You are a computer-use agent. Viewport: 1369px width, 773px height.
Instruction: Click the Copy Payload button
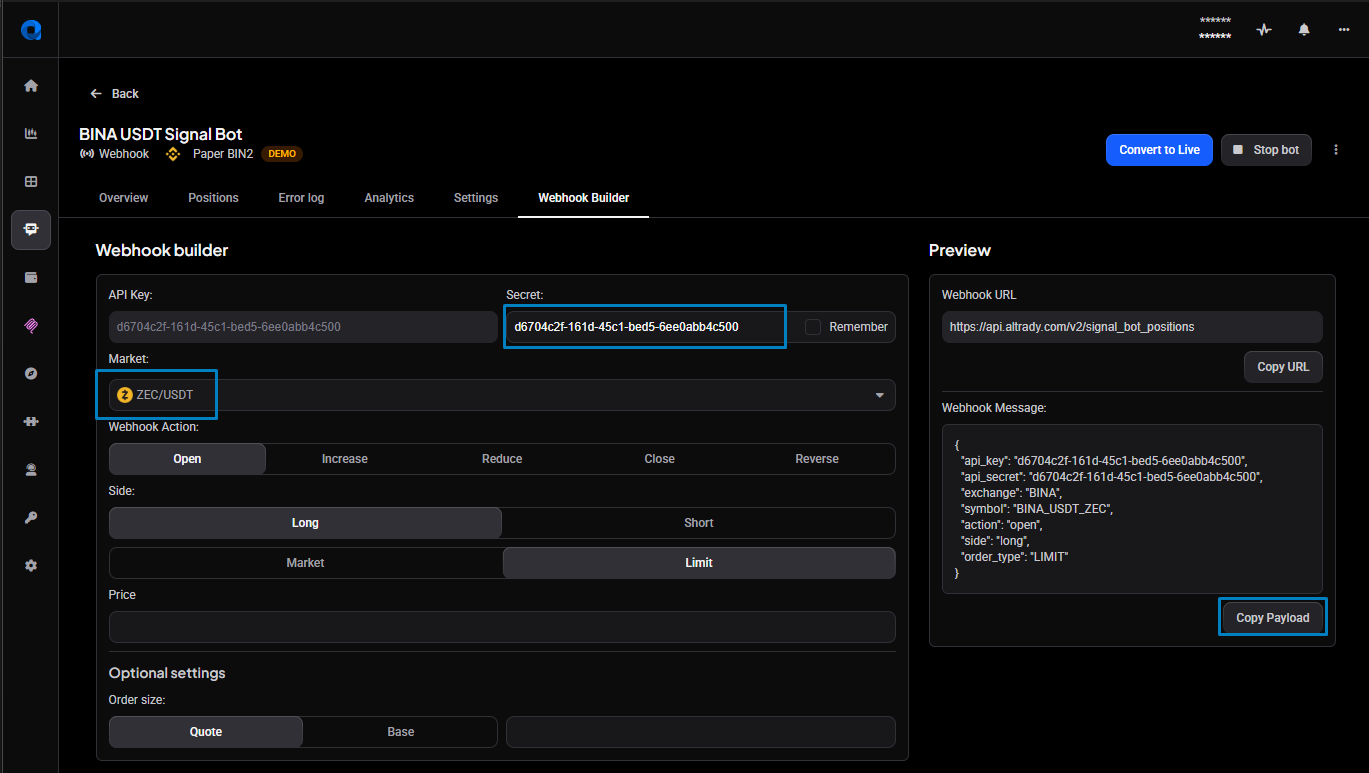[1273, 618]
